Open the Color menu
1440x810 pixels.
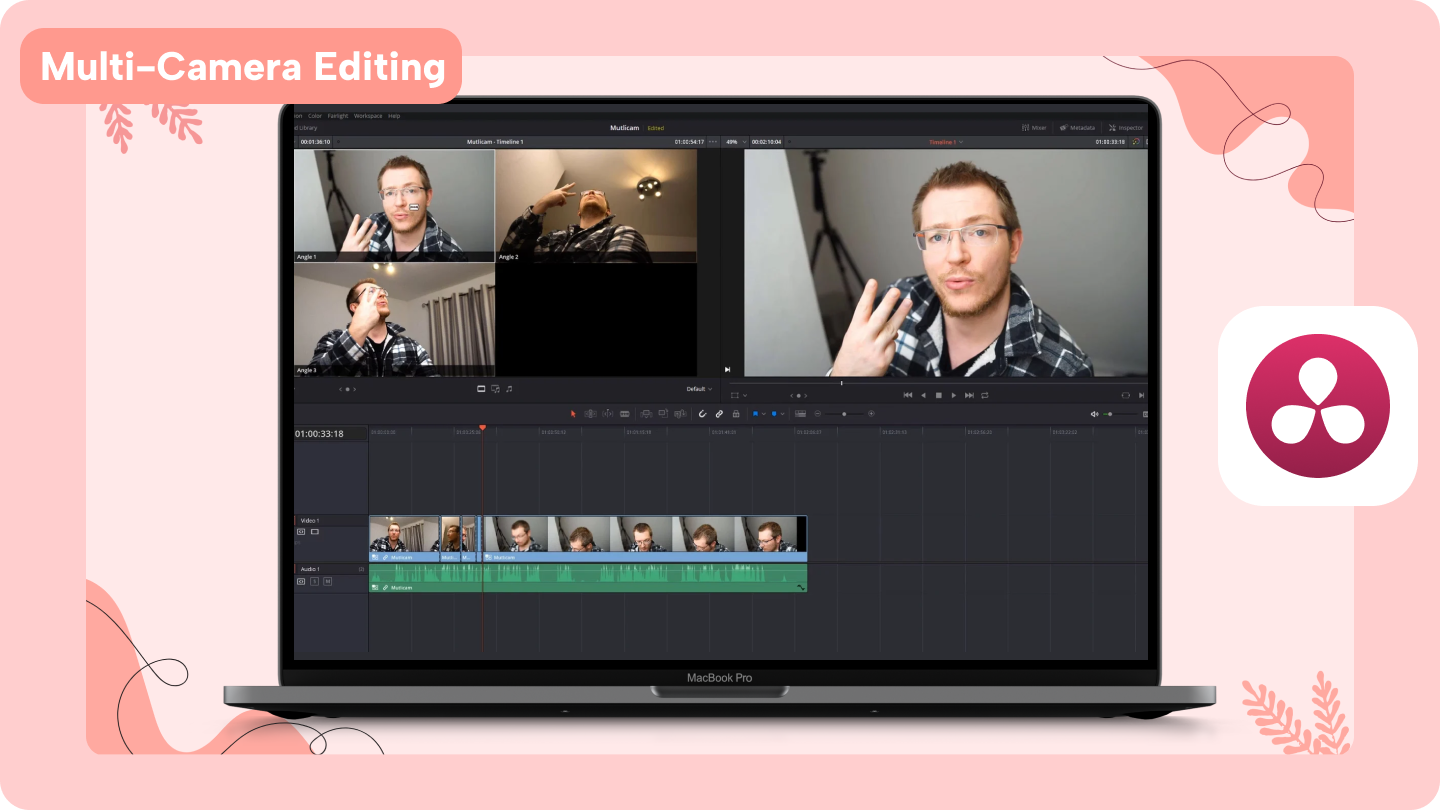click(315, 116)
